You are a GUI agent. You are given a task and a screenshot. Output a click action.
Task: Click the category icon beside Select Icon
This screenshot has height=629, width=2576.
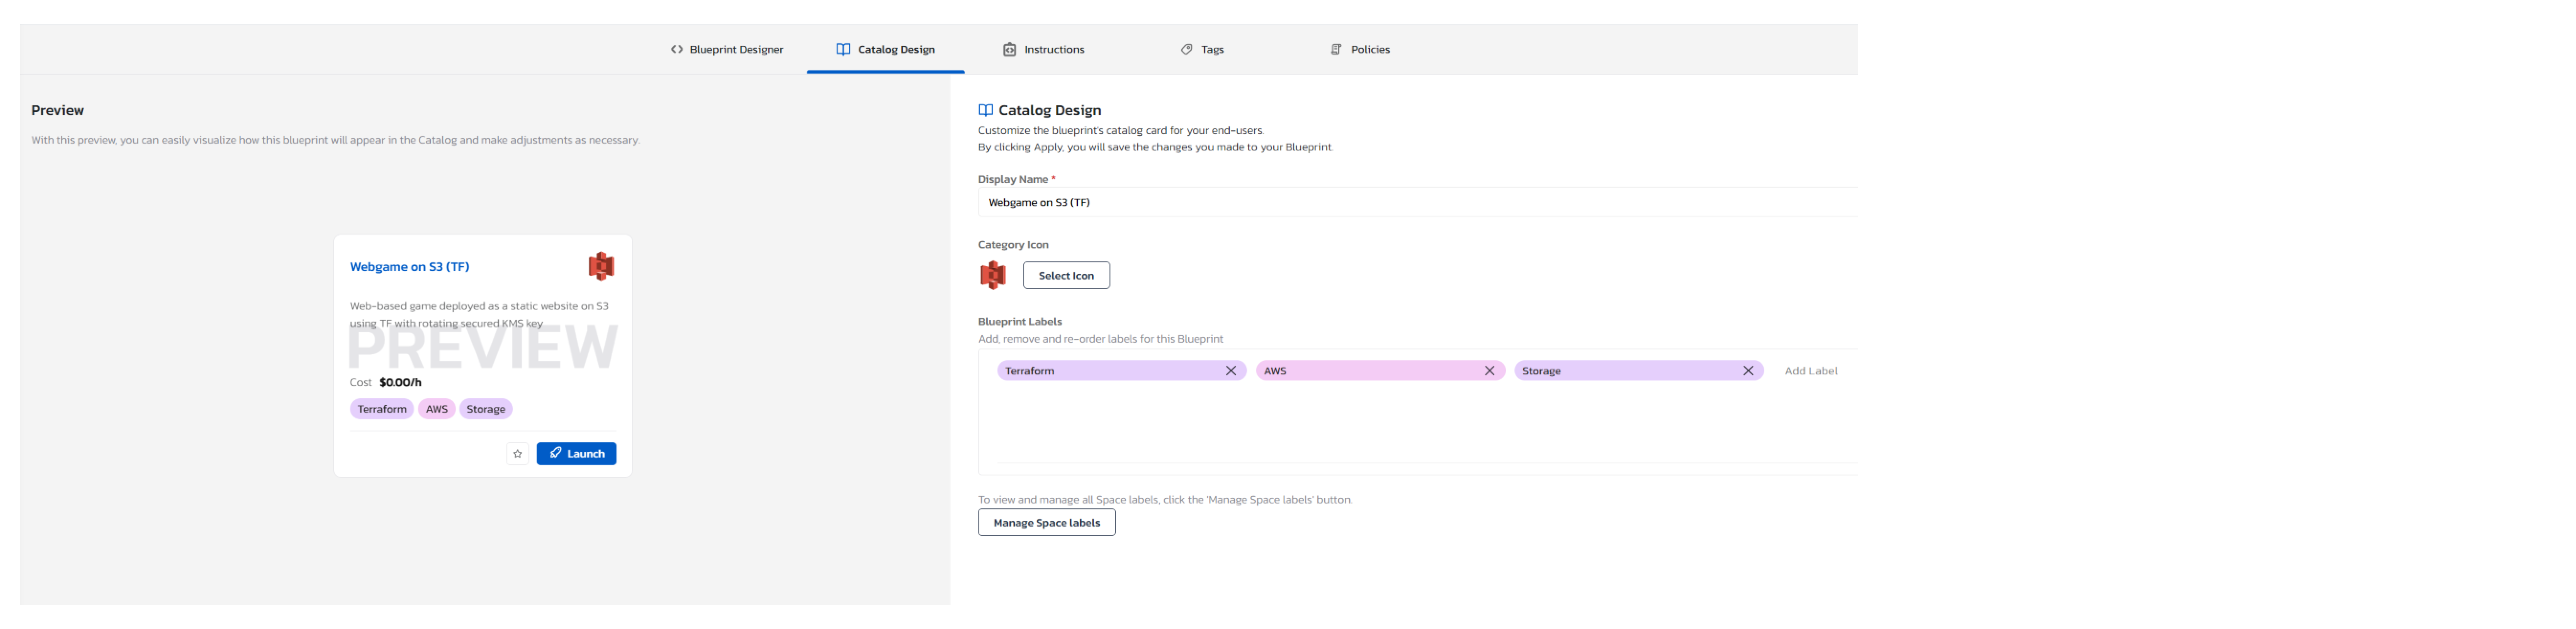993,275
